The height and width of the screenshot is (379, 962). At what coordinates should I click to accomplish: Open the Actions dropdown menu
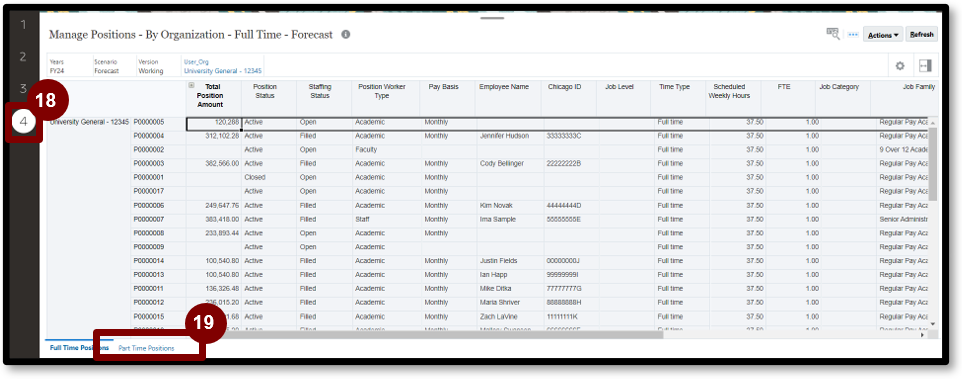(x=883, y=35)
